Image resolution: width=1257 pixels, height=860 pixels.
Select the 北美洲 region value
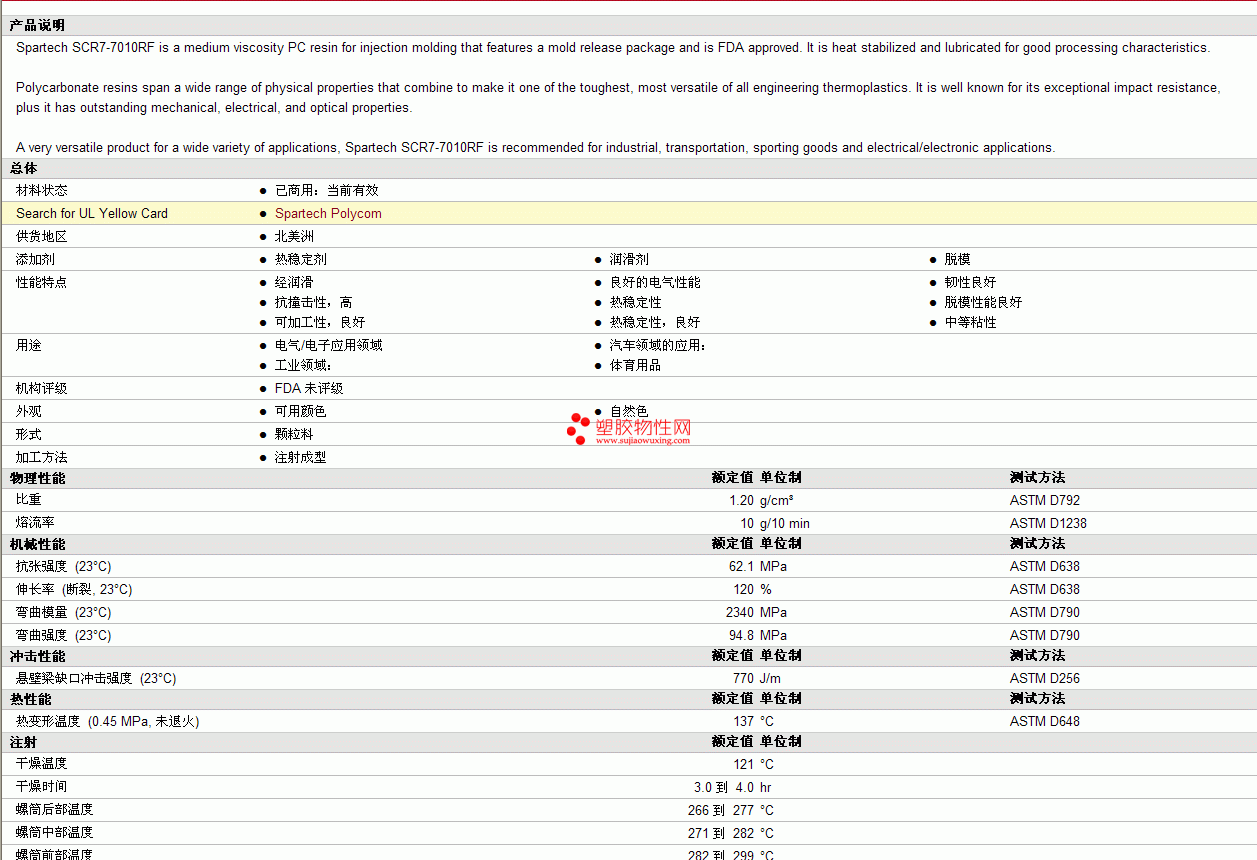tap(294, 236)
